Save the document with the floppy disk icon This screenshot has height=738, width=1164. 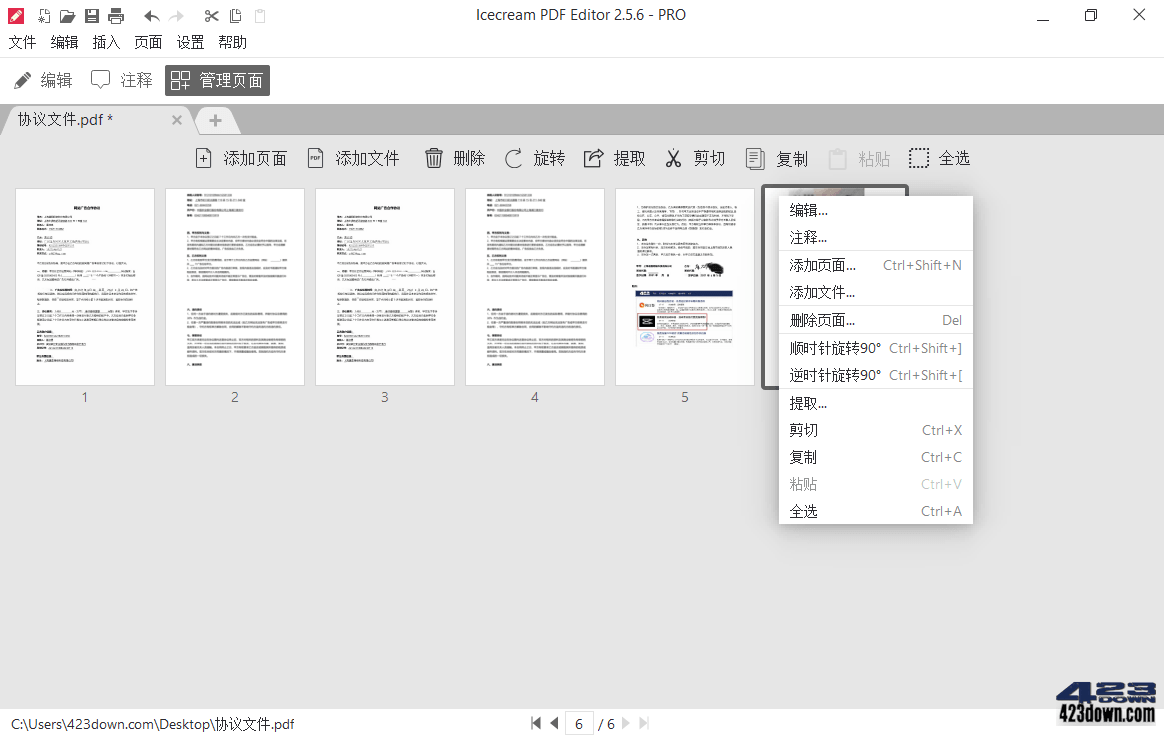[x=92, y=15]
